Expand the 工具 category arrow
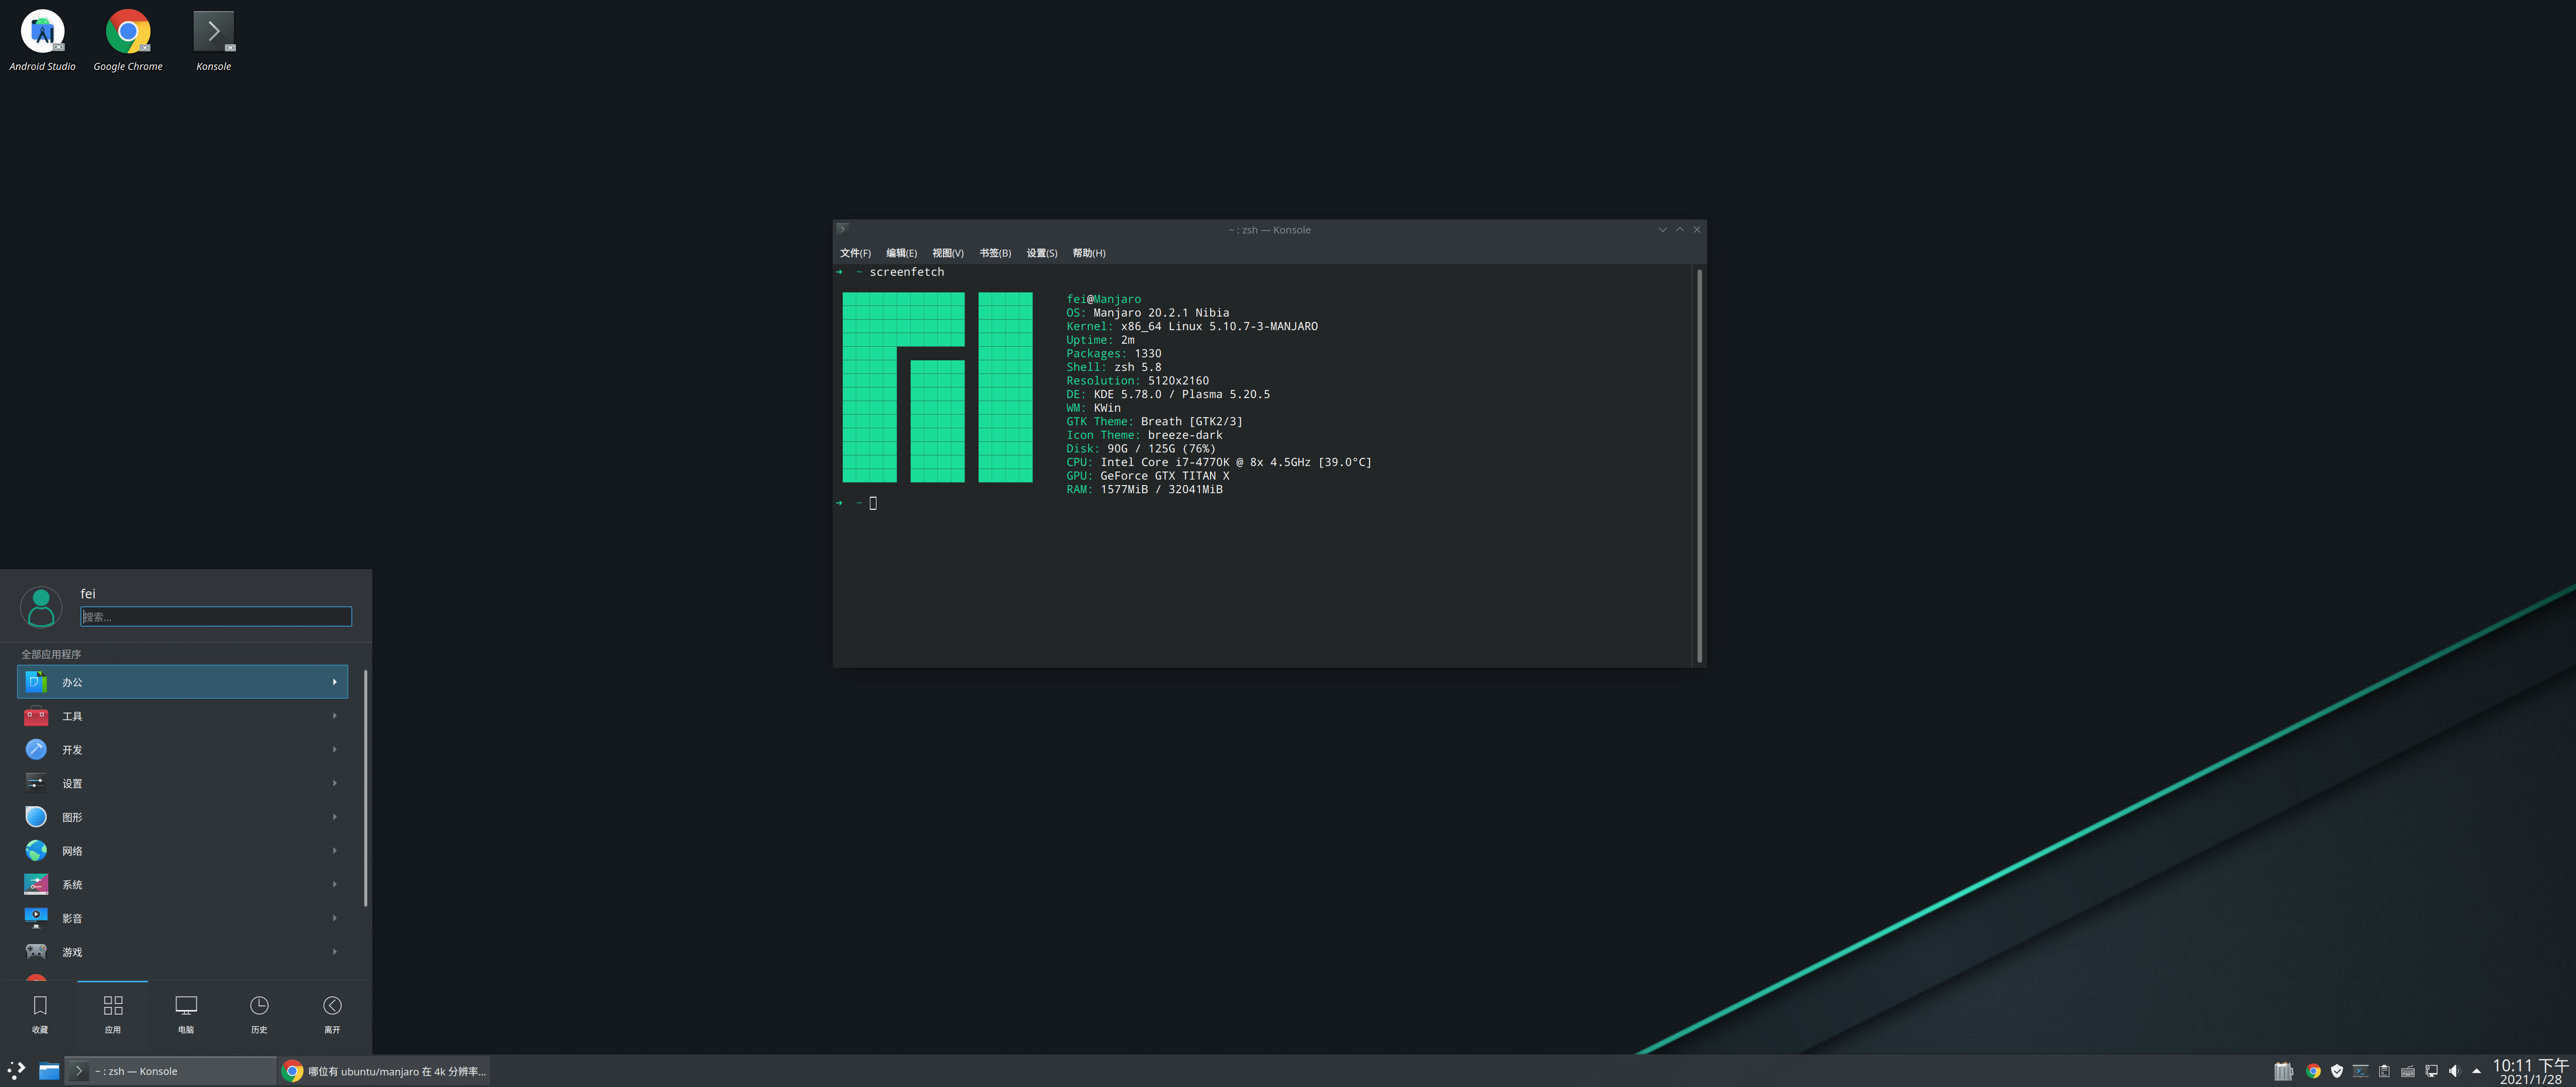This screenshot has height=1087, width=2576. coord(335,716)
